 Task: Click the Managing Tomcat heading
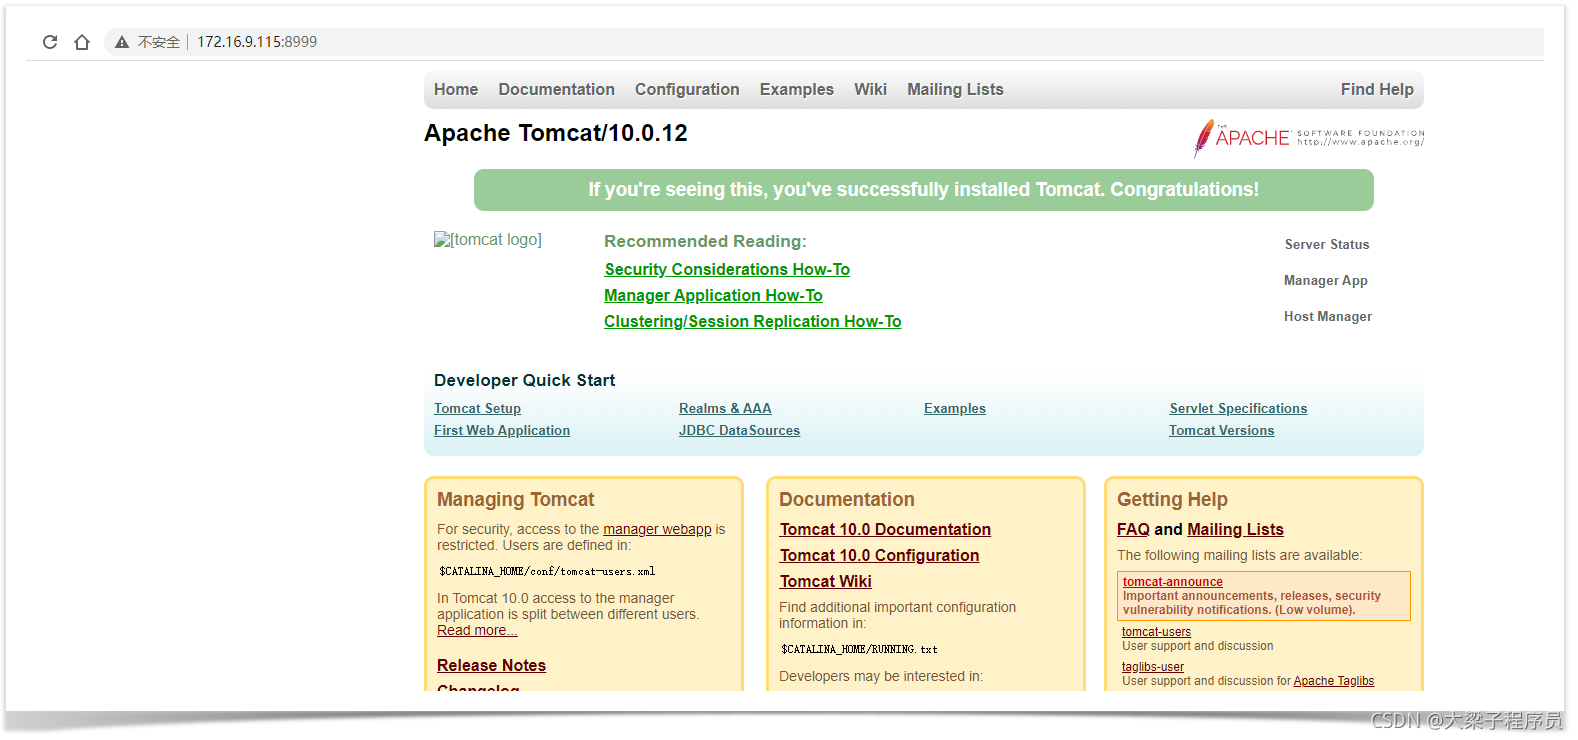[515, 500]
